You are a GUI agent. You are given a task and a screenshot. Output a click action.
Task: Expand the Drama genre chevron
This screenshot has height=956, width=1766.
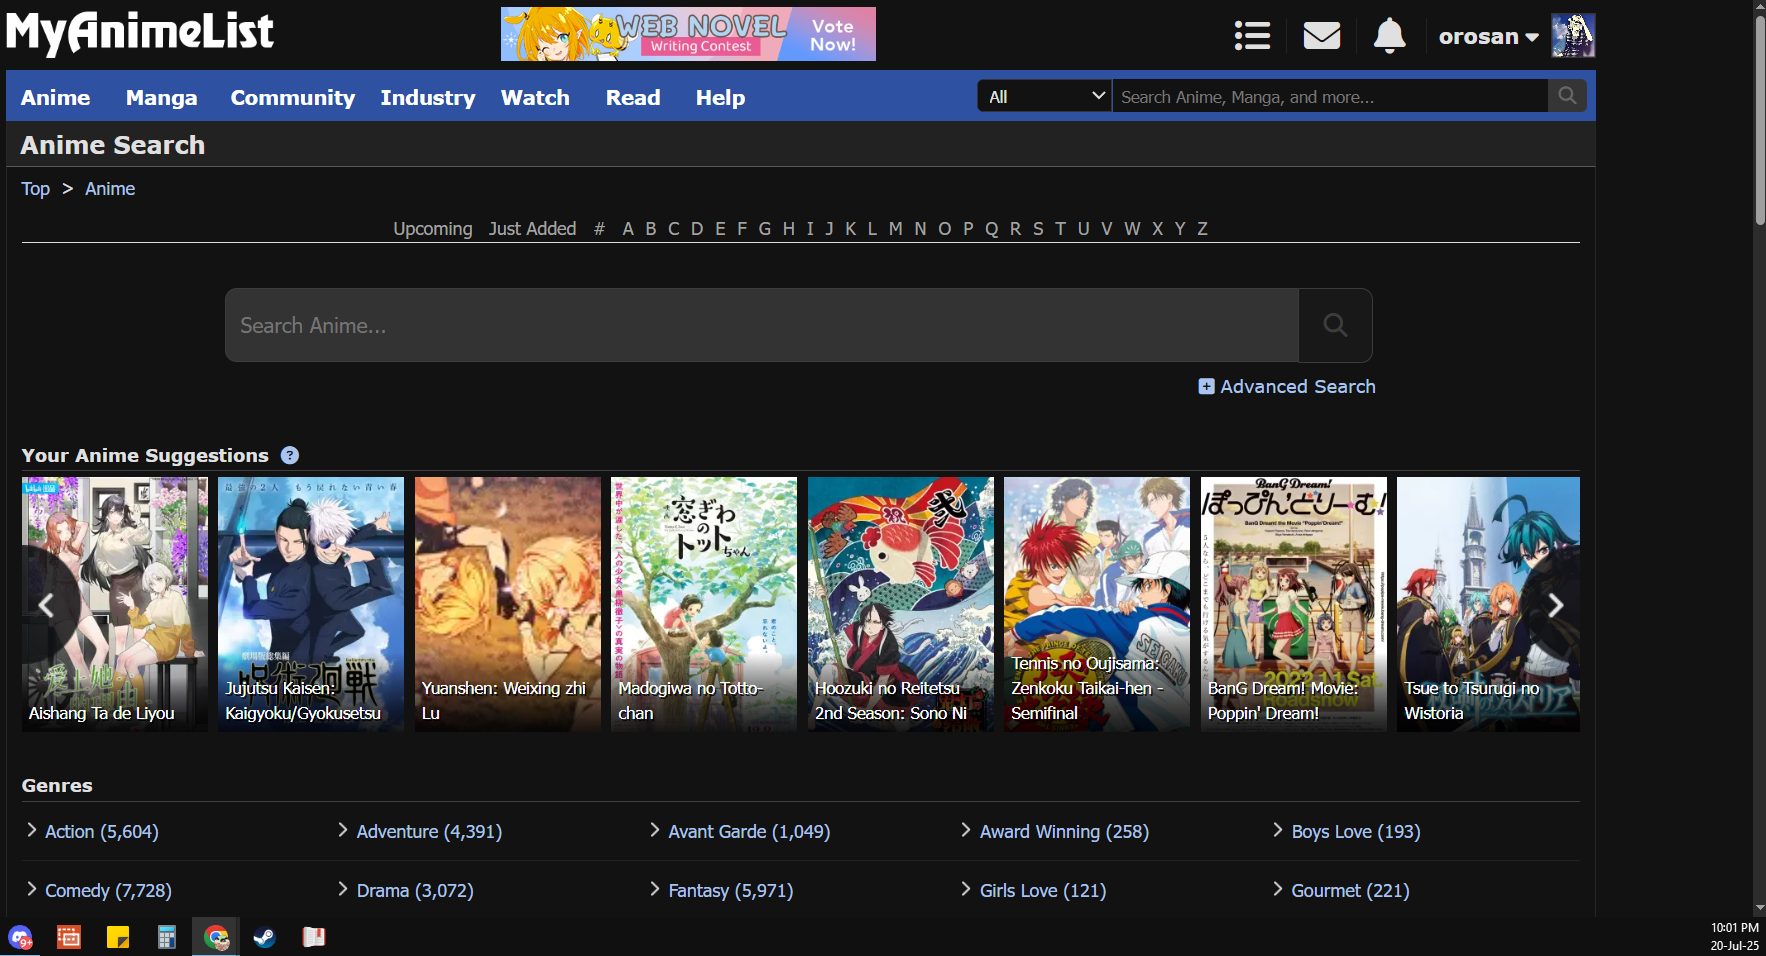[343, 889]
